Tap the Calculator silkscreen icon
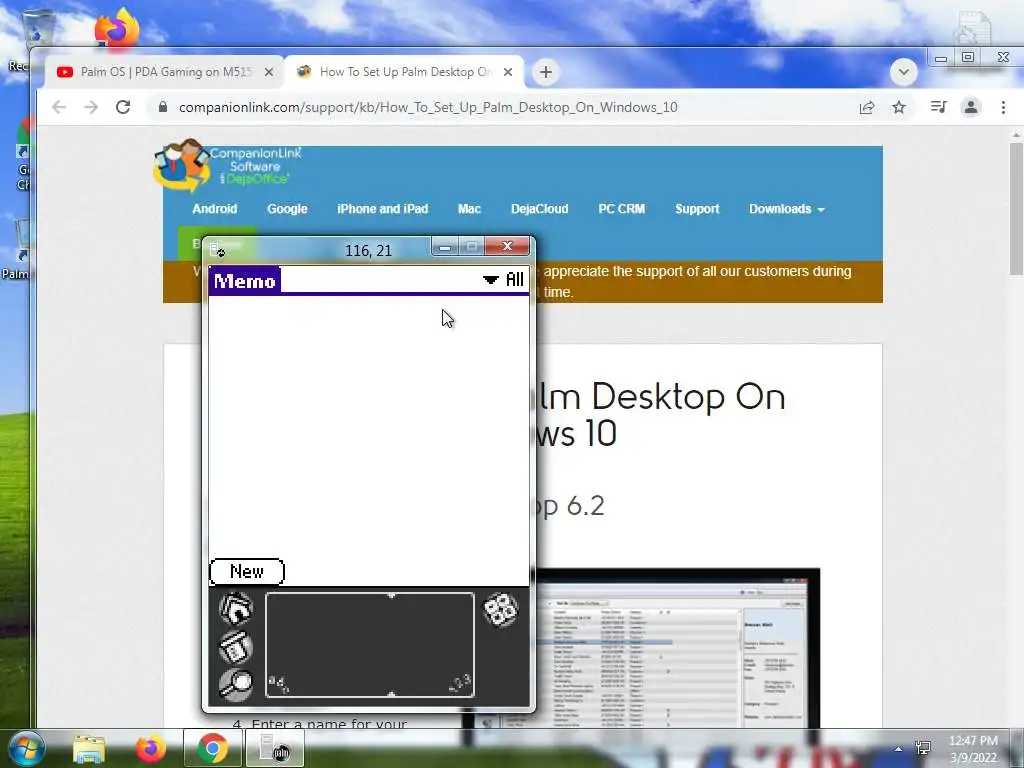Screen dimensions: 1024x768 click(x=500, y=610)
